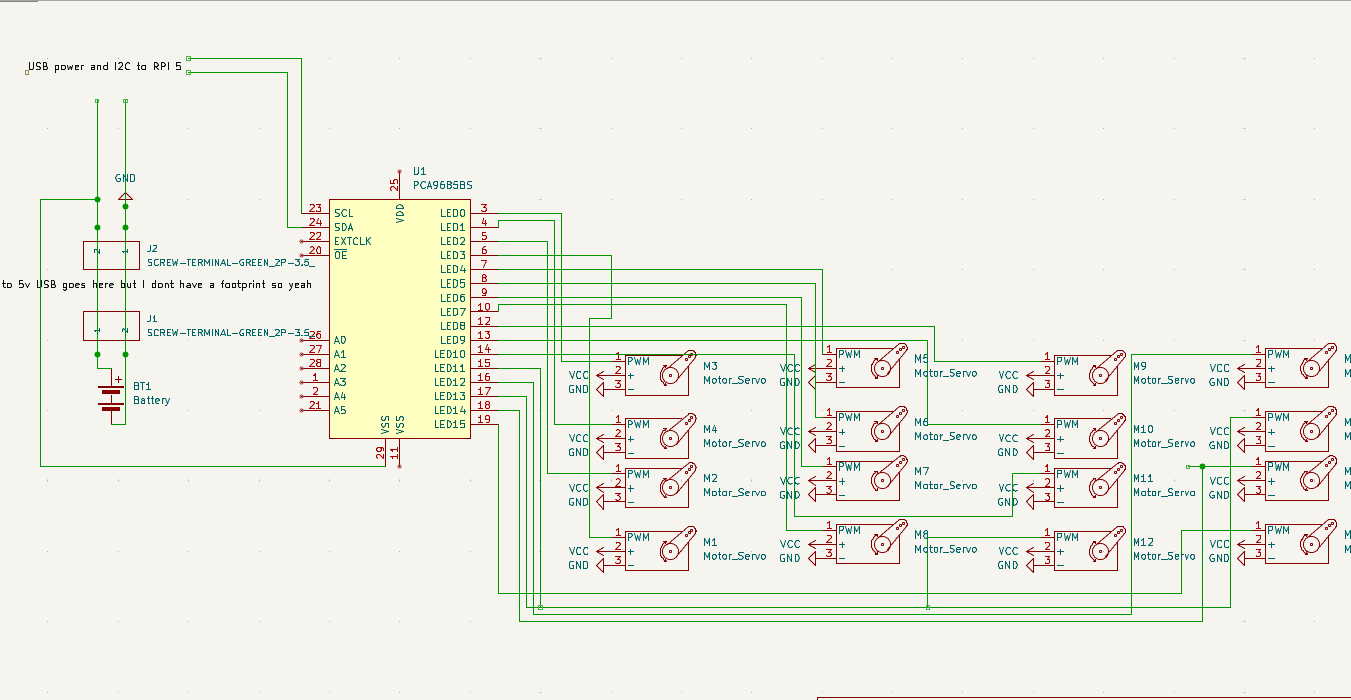Image resolution: width=1351 pixels, height=700 pixels.
Task: Select the SDA pin on U1
Action: (343, 227)
